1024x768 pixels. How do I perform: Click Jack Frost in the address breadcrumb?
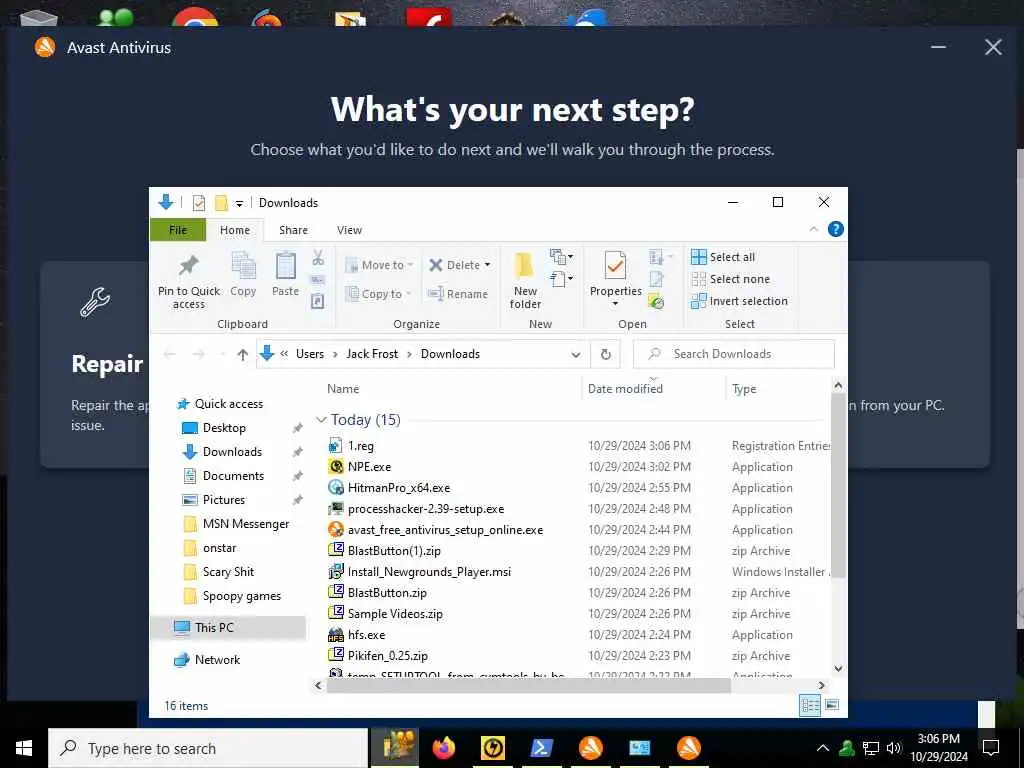[x=372, y=354]
